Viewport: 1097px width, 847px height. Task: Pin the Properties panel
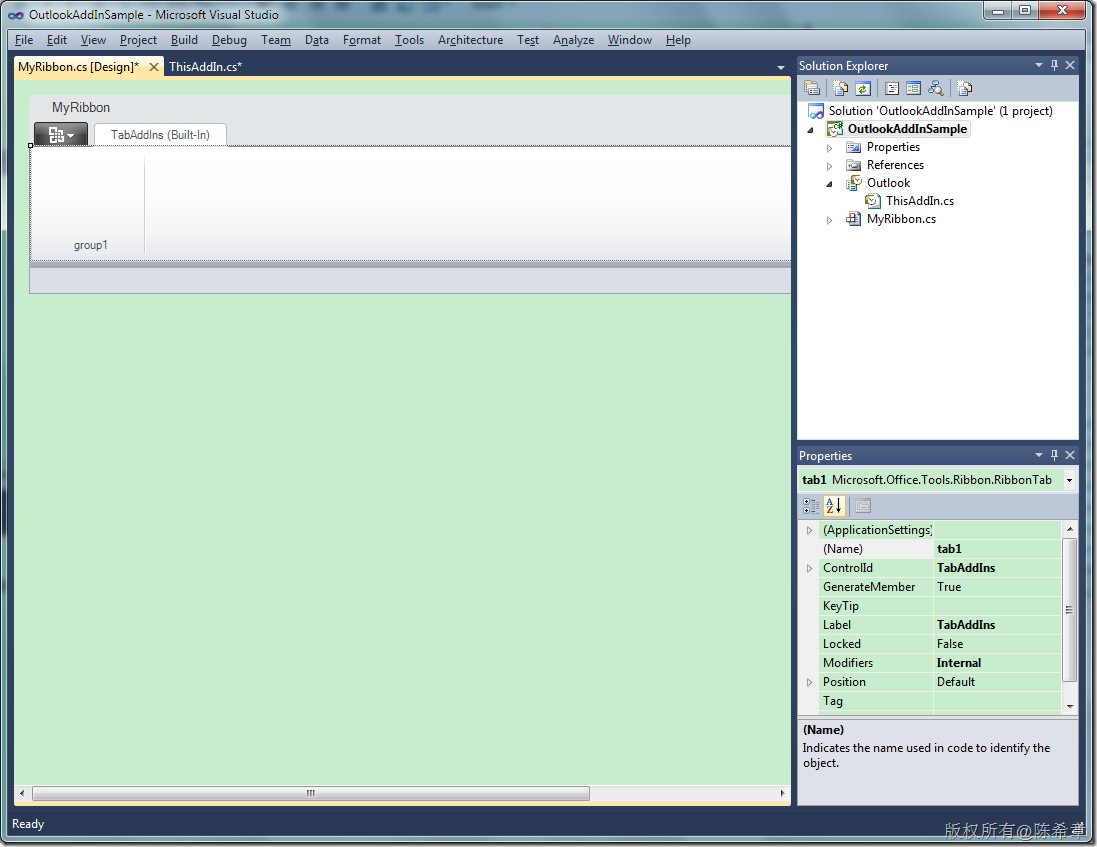click(x=1054, y=455)
